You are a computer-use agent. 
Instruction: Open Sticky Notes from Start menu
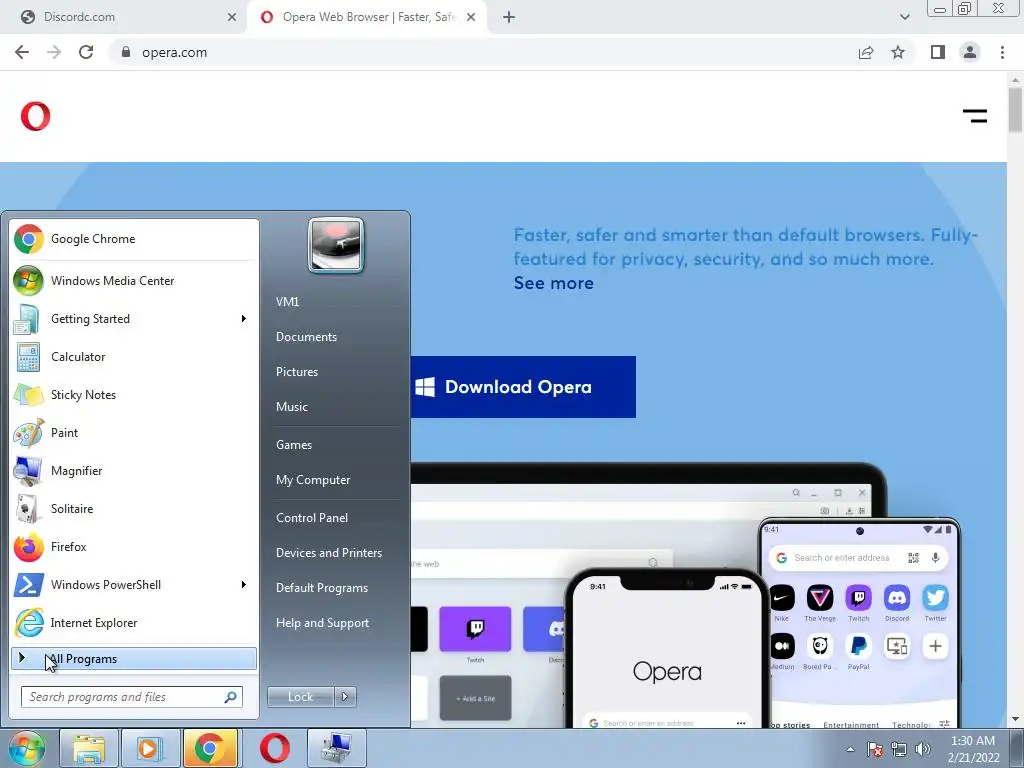coord(134,394)
